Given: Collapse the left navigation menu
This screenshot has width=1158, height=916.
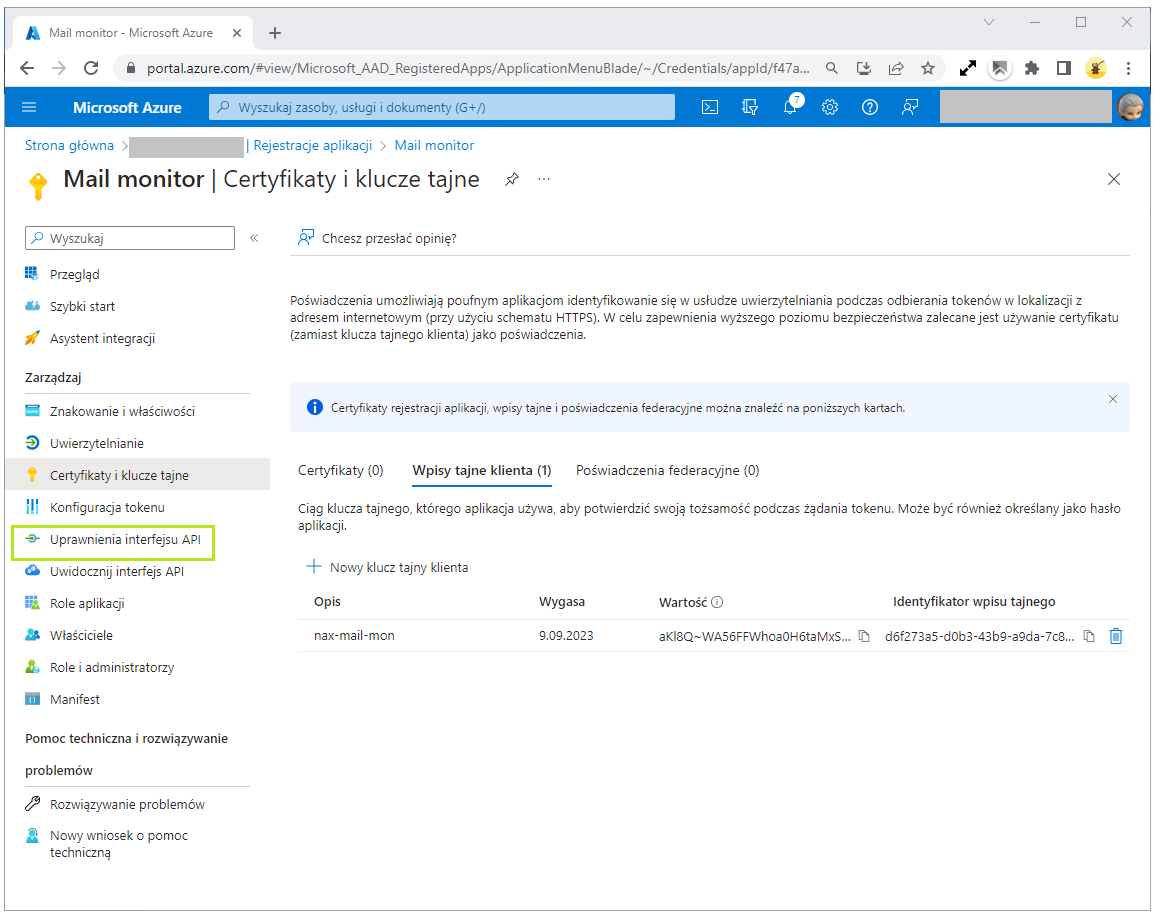Looking at the screenshot, I should 254,238.
